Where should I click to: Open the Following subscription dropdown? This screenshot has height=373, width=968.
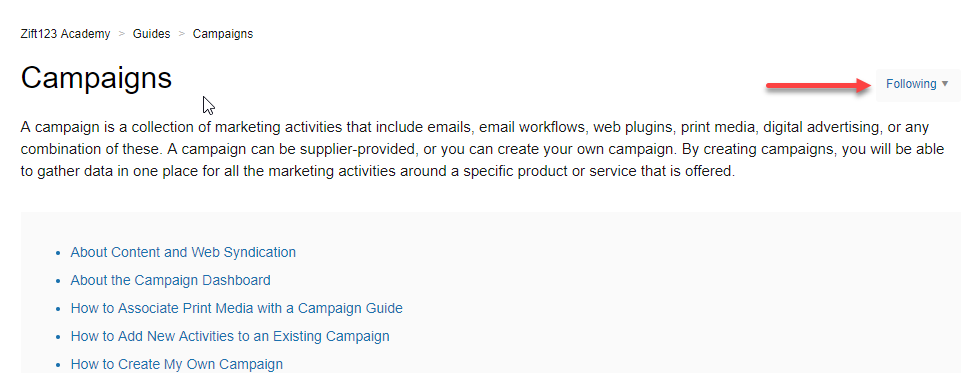tap(917, 85)
